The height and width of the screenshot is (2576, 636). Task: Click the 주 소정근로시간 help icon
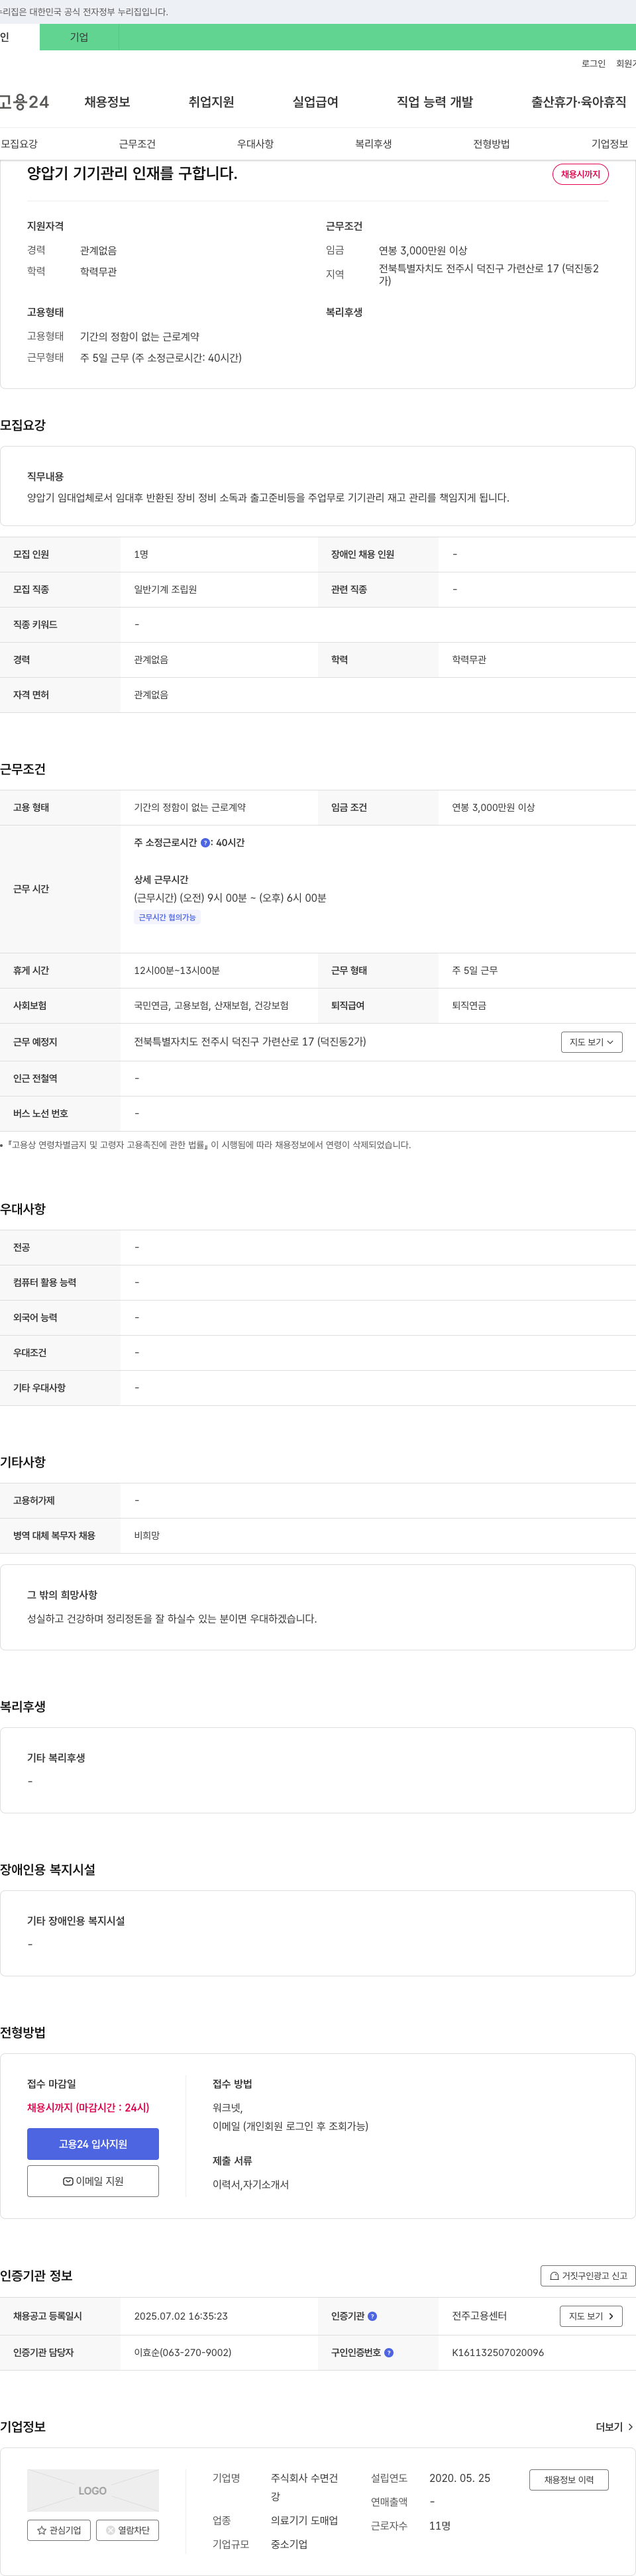(205, 843)
